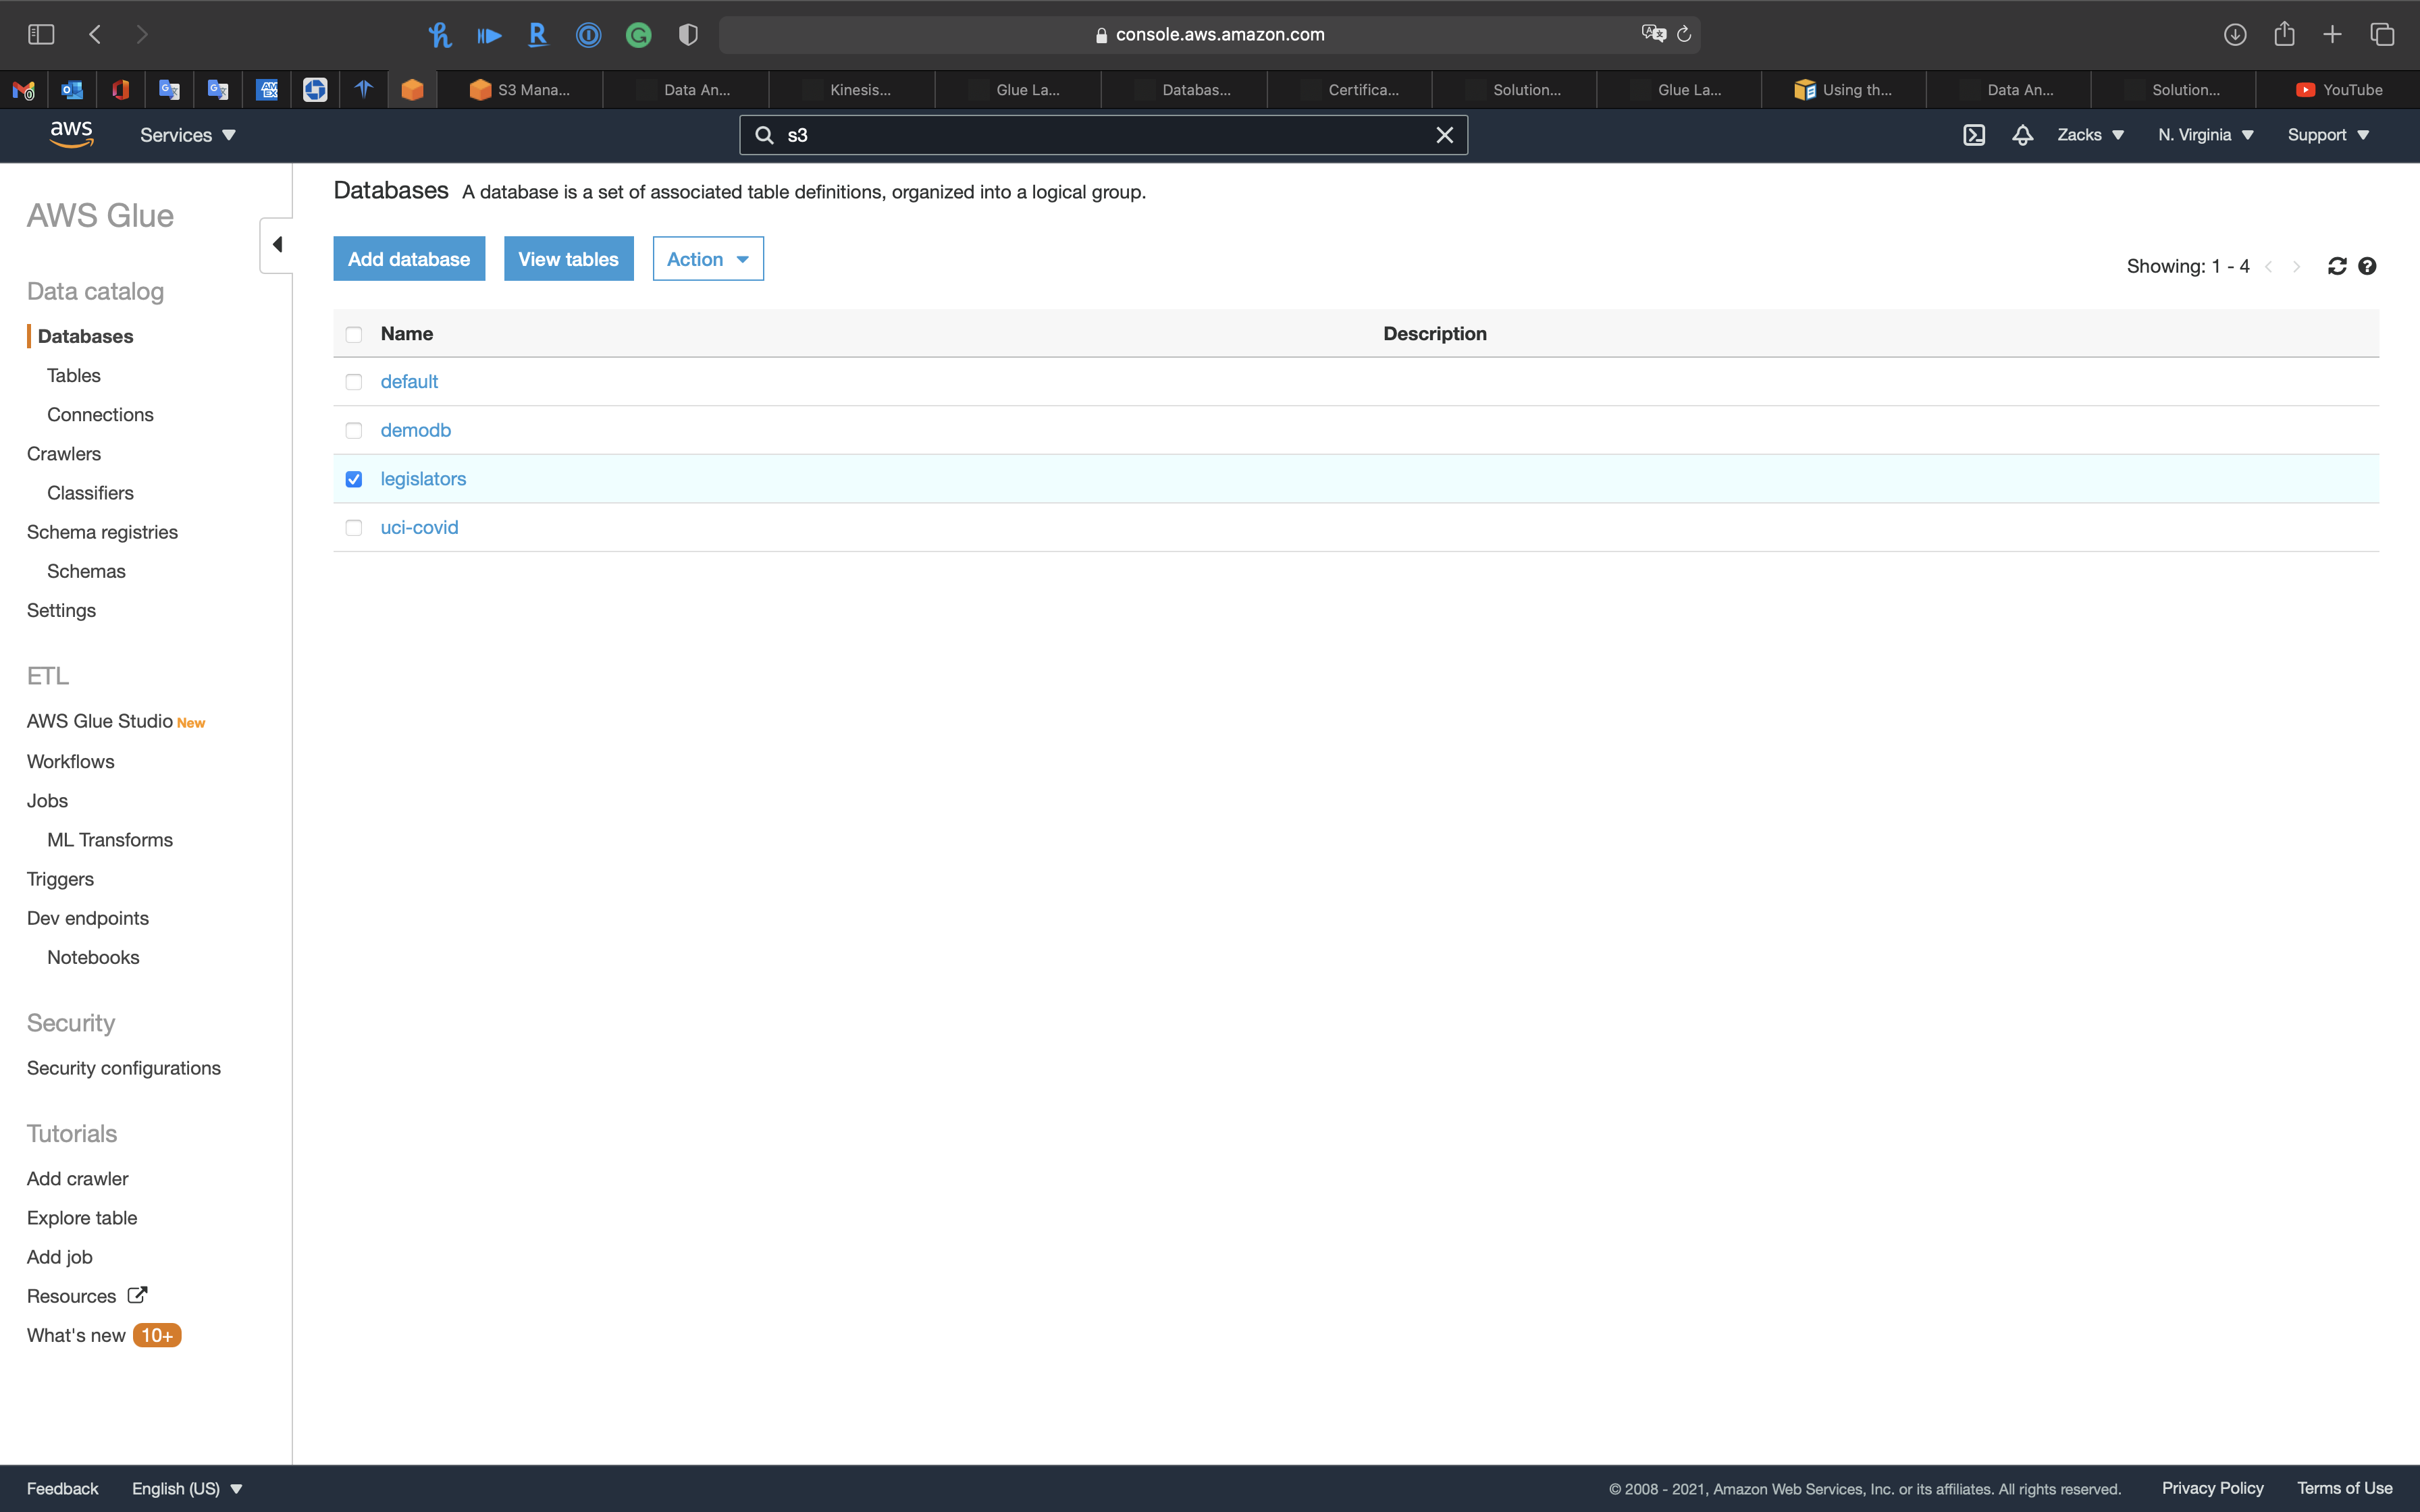This screenshot has width=2420, height=1512.
Task: Uncheck the legislators database checkbox
Action: (354, 479)
